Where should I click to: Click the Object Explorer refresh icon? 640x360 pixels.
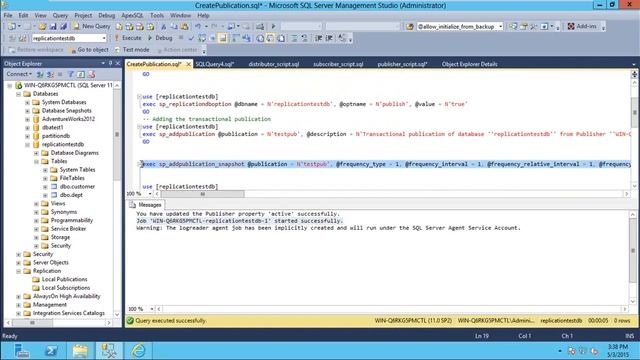point(81,74)
